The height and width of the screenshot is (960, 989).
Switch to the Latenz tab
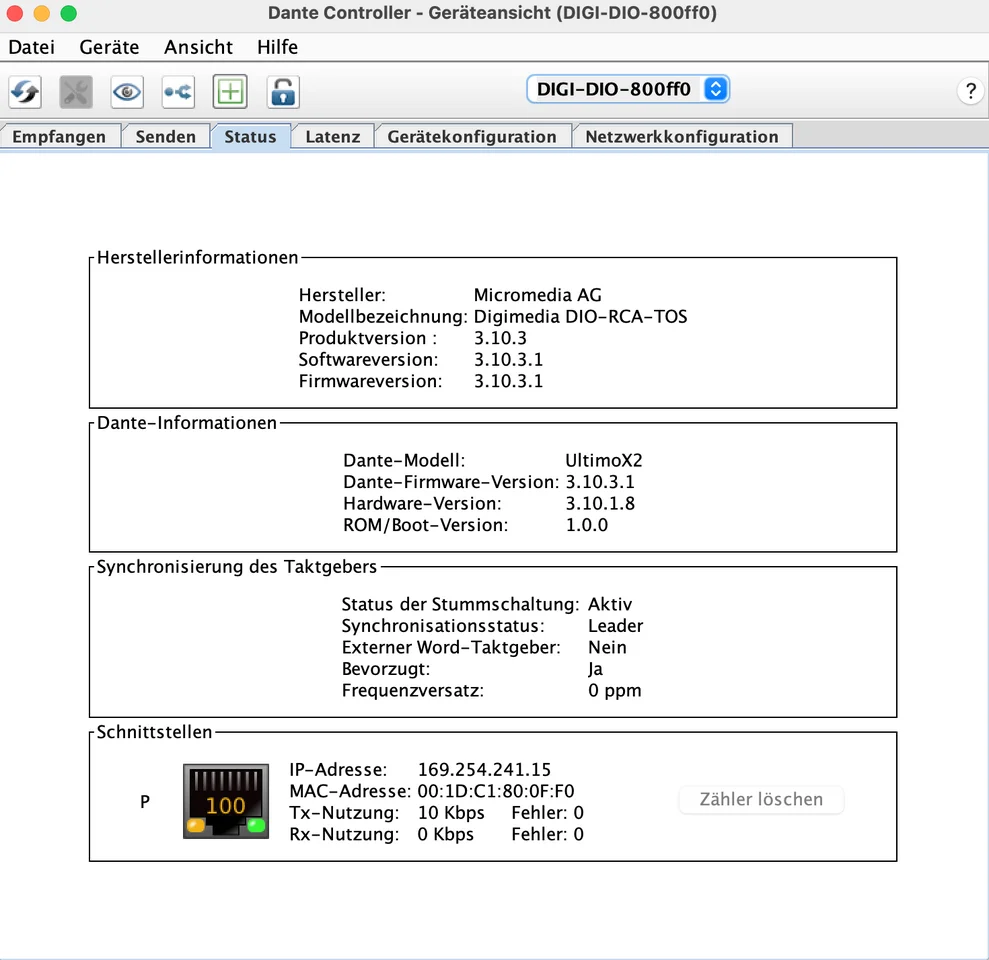pos(332,136)
